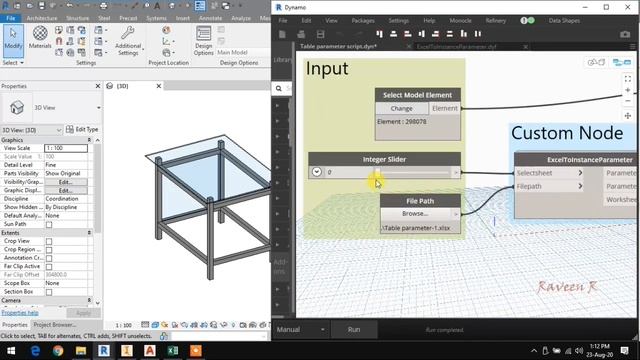Collapse the Extents properties group
The height and width of the screenshot is (360, 640).
[89, 233]
